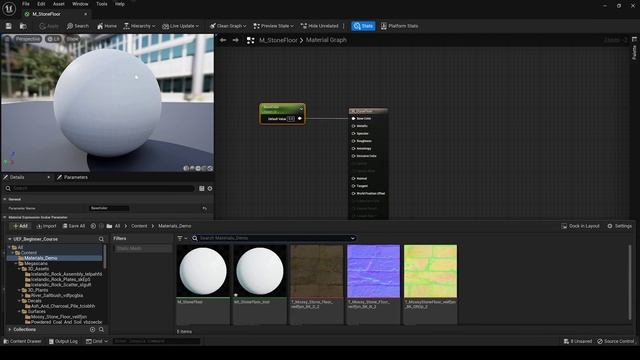This screenshot has height=360, width=640.
Task: Click the Tangent input pin
Action: pos(353,186)
